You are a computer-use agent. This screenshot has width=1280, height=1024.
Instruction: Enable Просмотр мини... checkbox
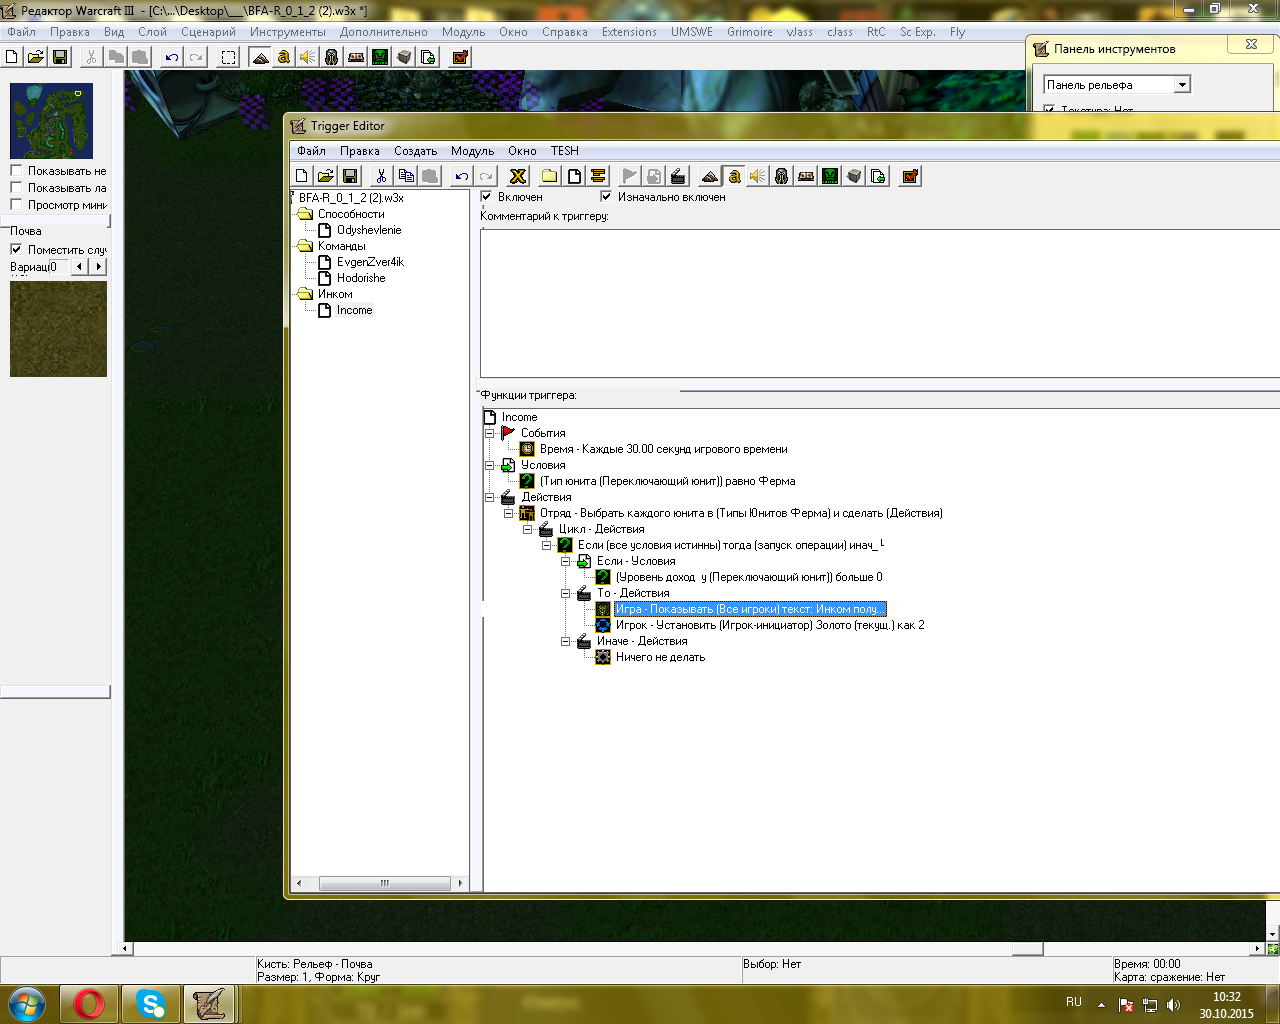click(16, 205)
